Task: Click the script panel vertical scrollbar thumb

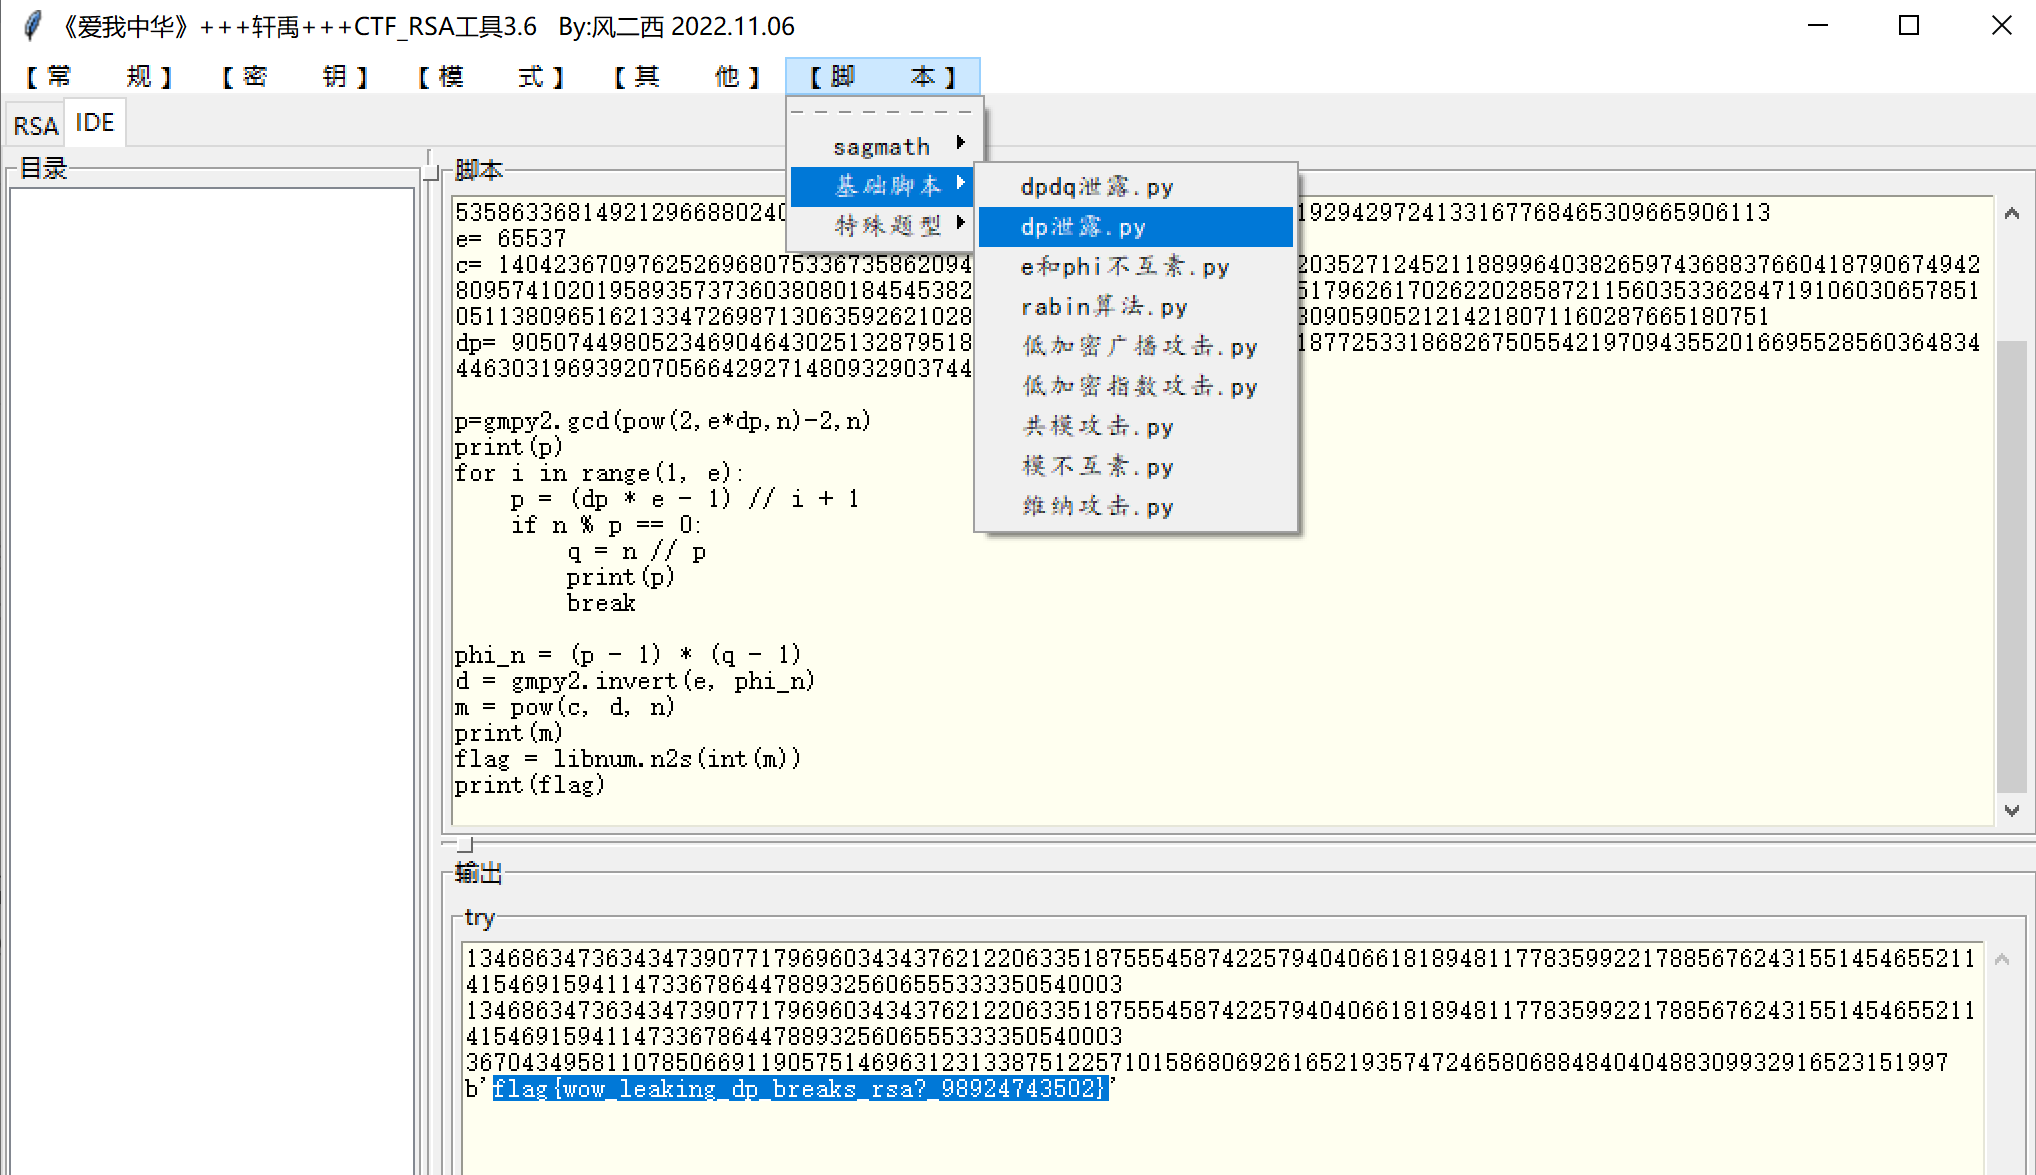Action: [2011, 565]
